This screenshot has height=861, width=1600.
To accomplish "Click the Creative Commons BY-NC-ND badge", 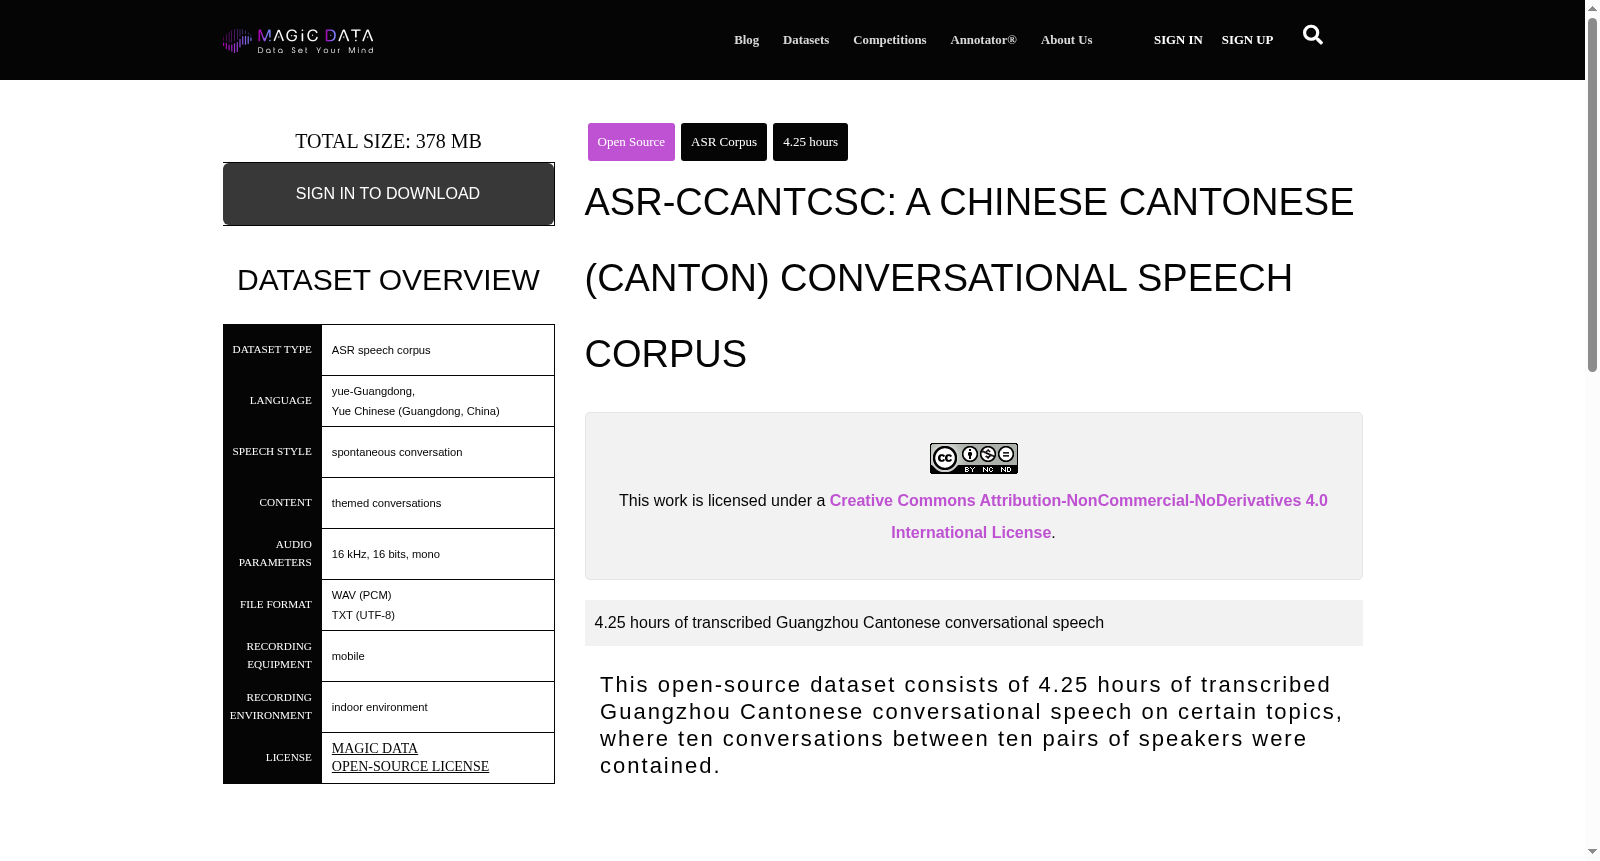I will pos(973,458).
